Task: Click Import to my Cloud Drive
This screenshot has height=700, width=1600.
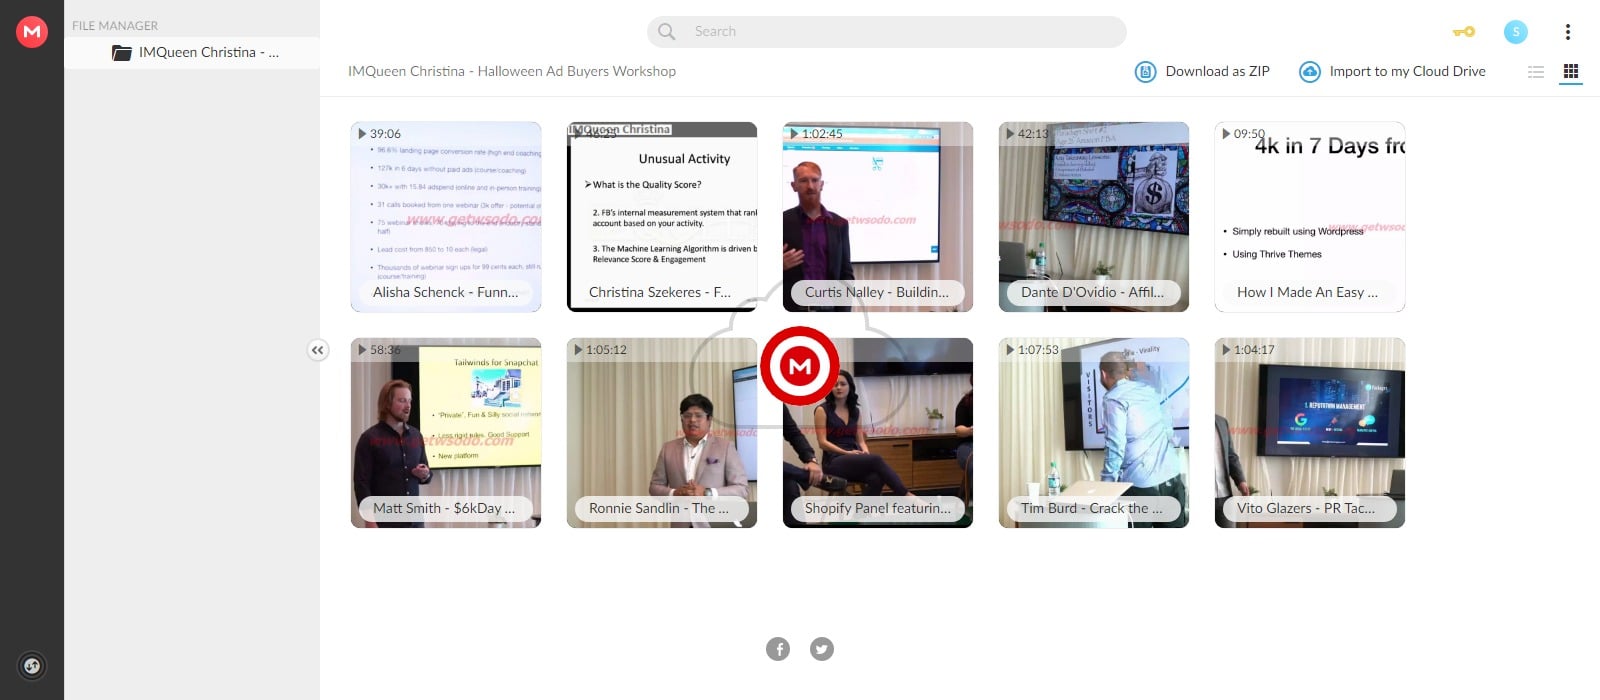Action: [x=1392, y=72]
